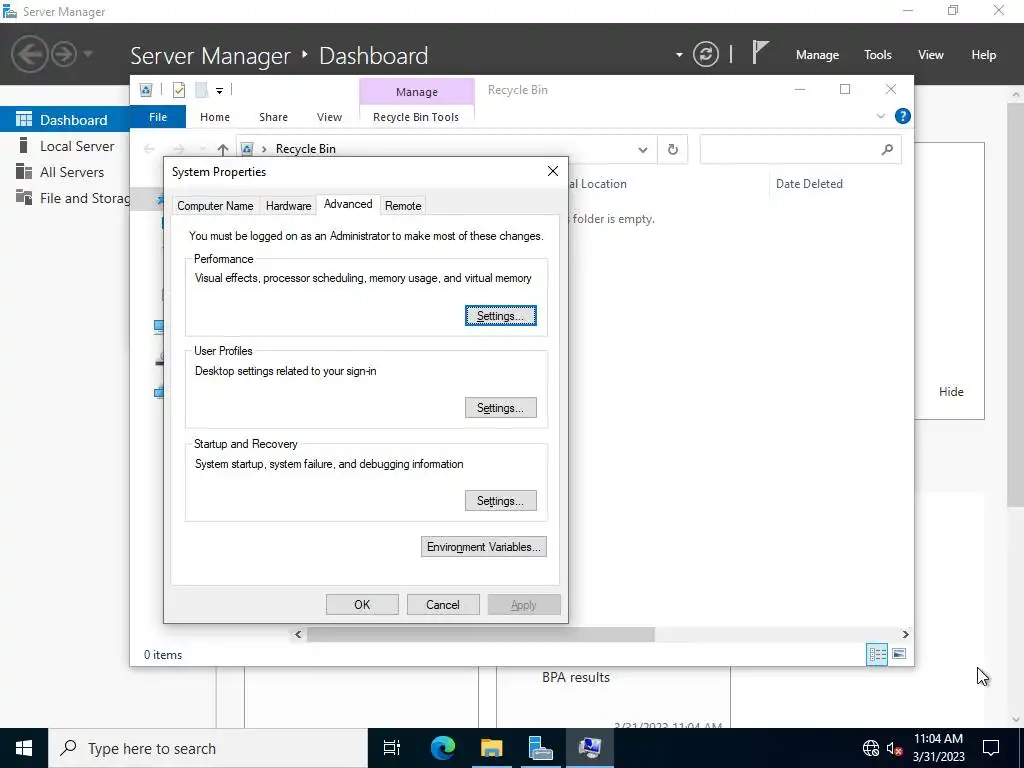The width and height of the screenshot is (1024, 768).
Task: Switch to large thumbnails view icon
Action: (x=899, y=654)
